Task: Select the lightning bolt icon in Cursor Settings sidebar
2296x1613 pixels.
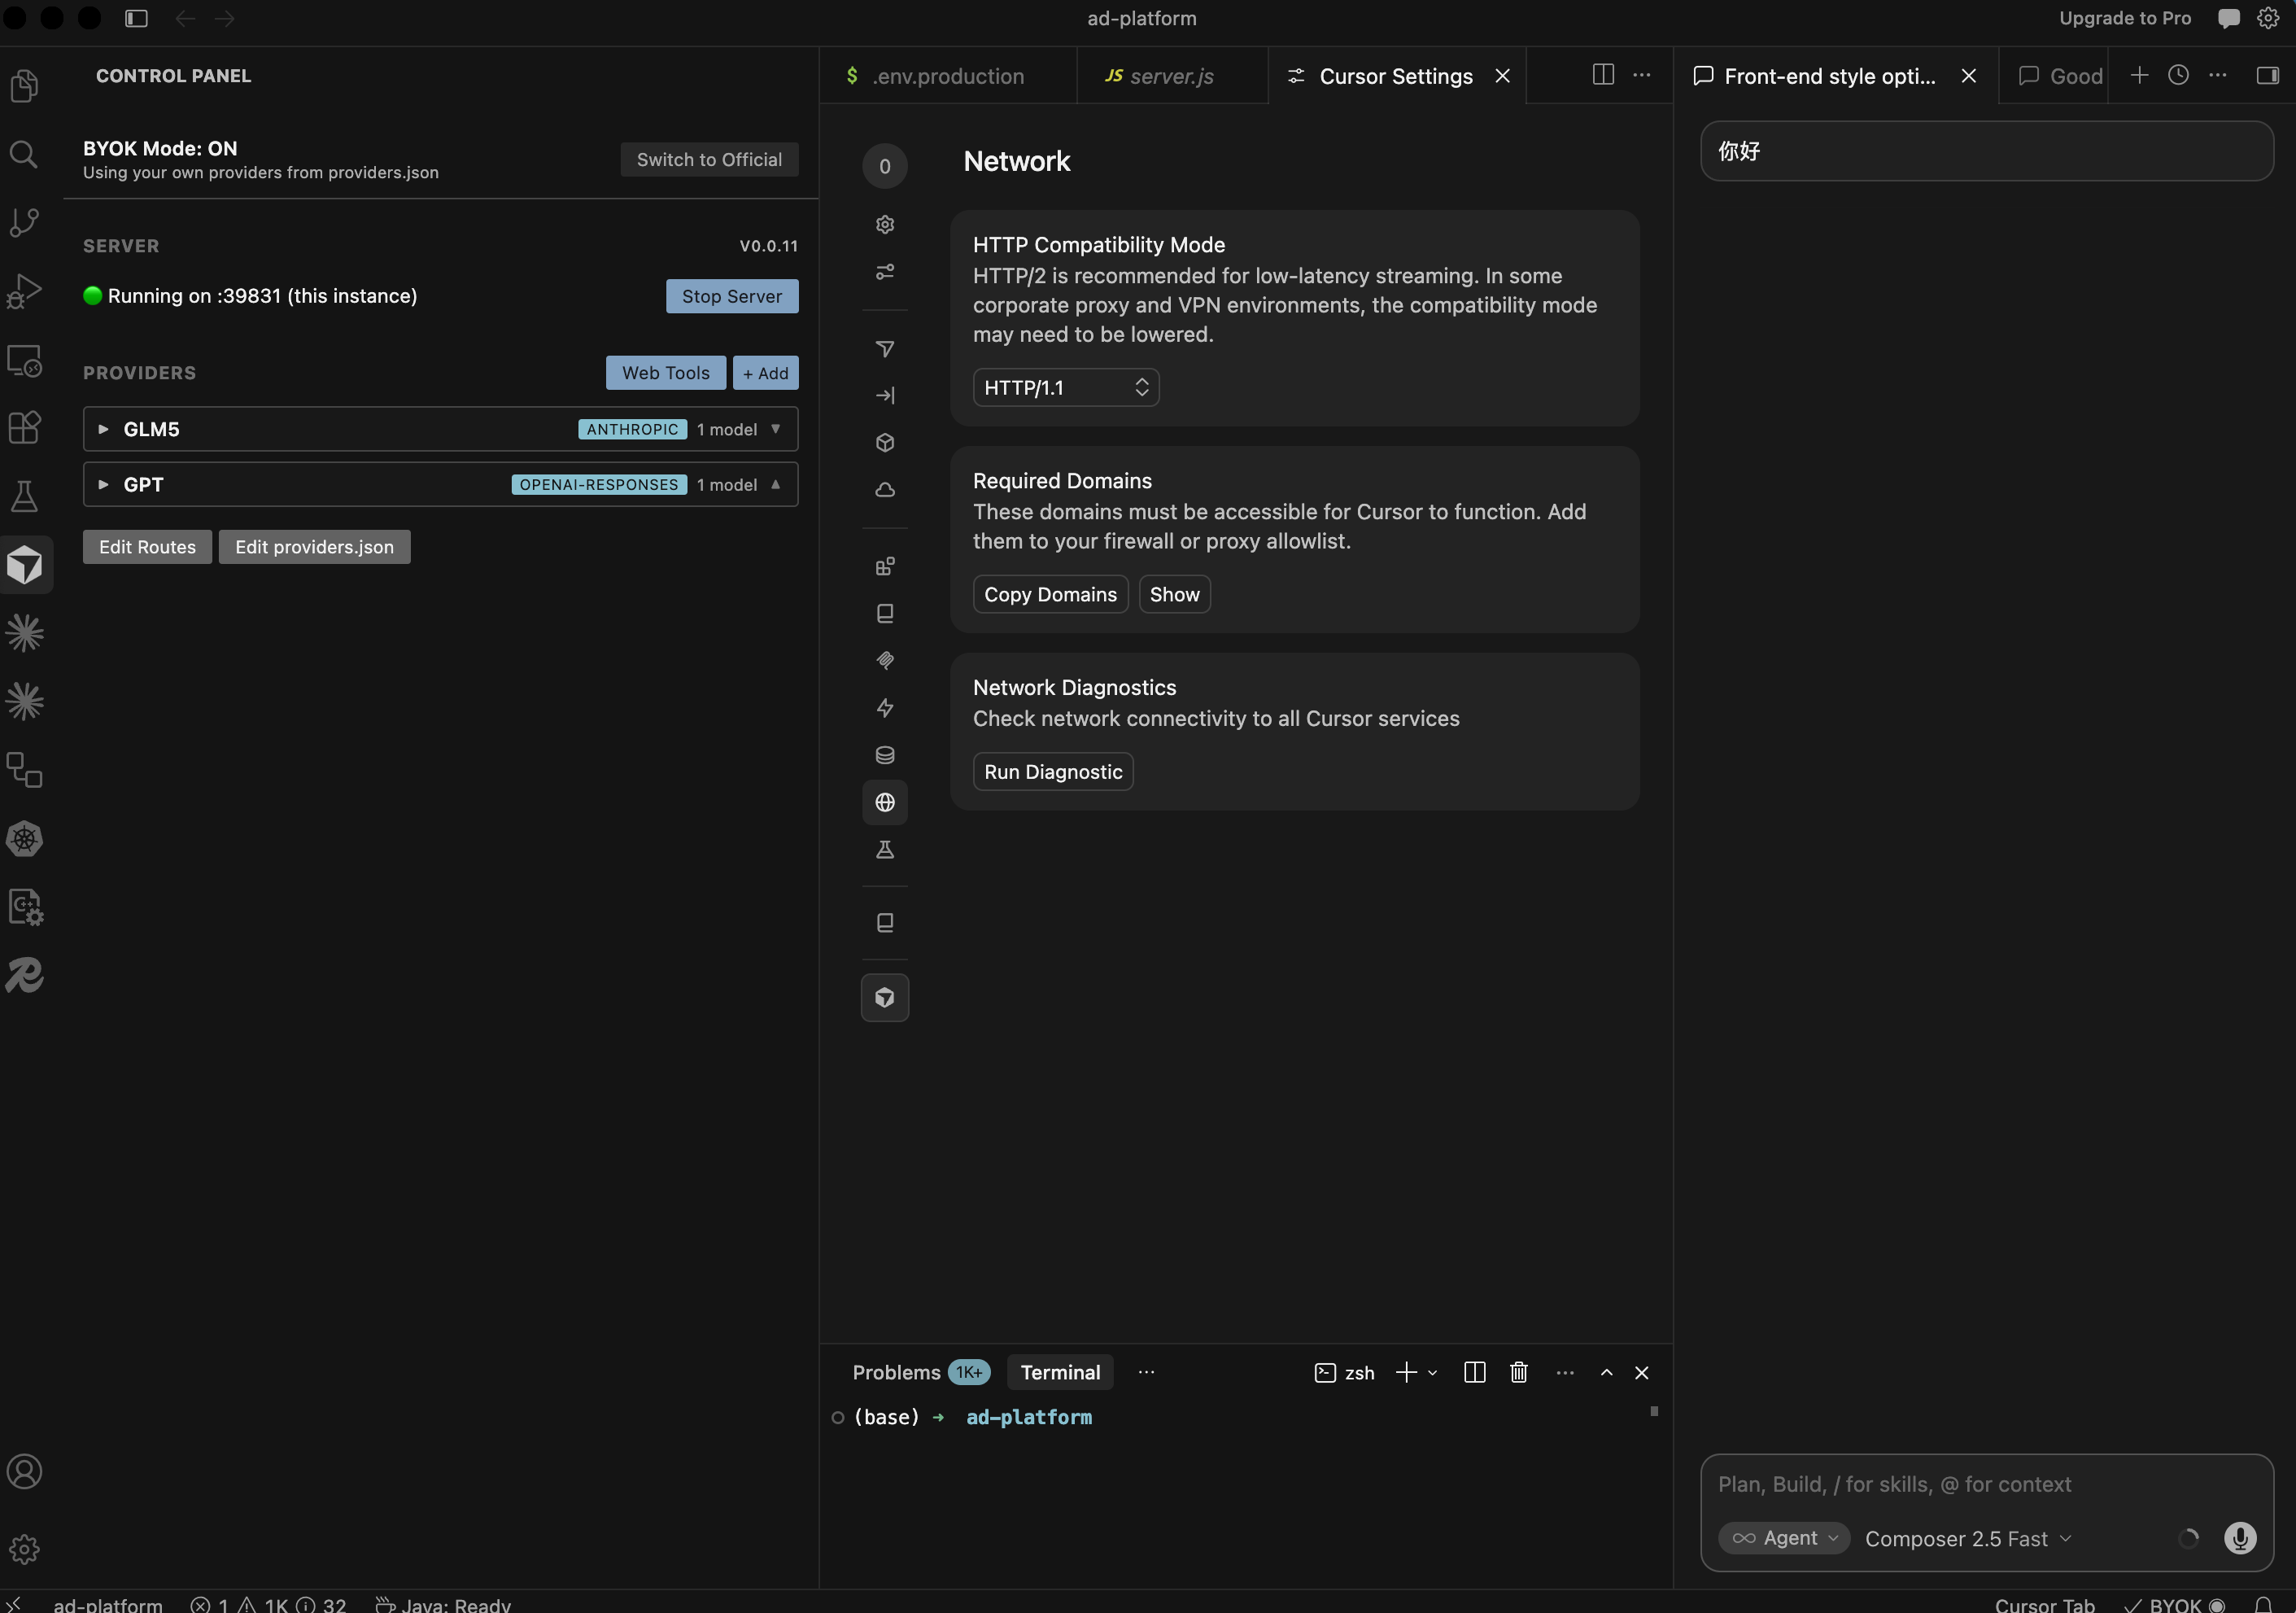Action: (885, 708)
